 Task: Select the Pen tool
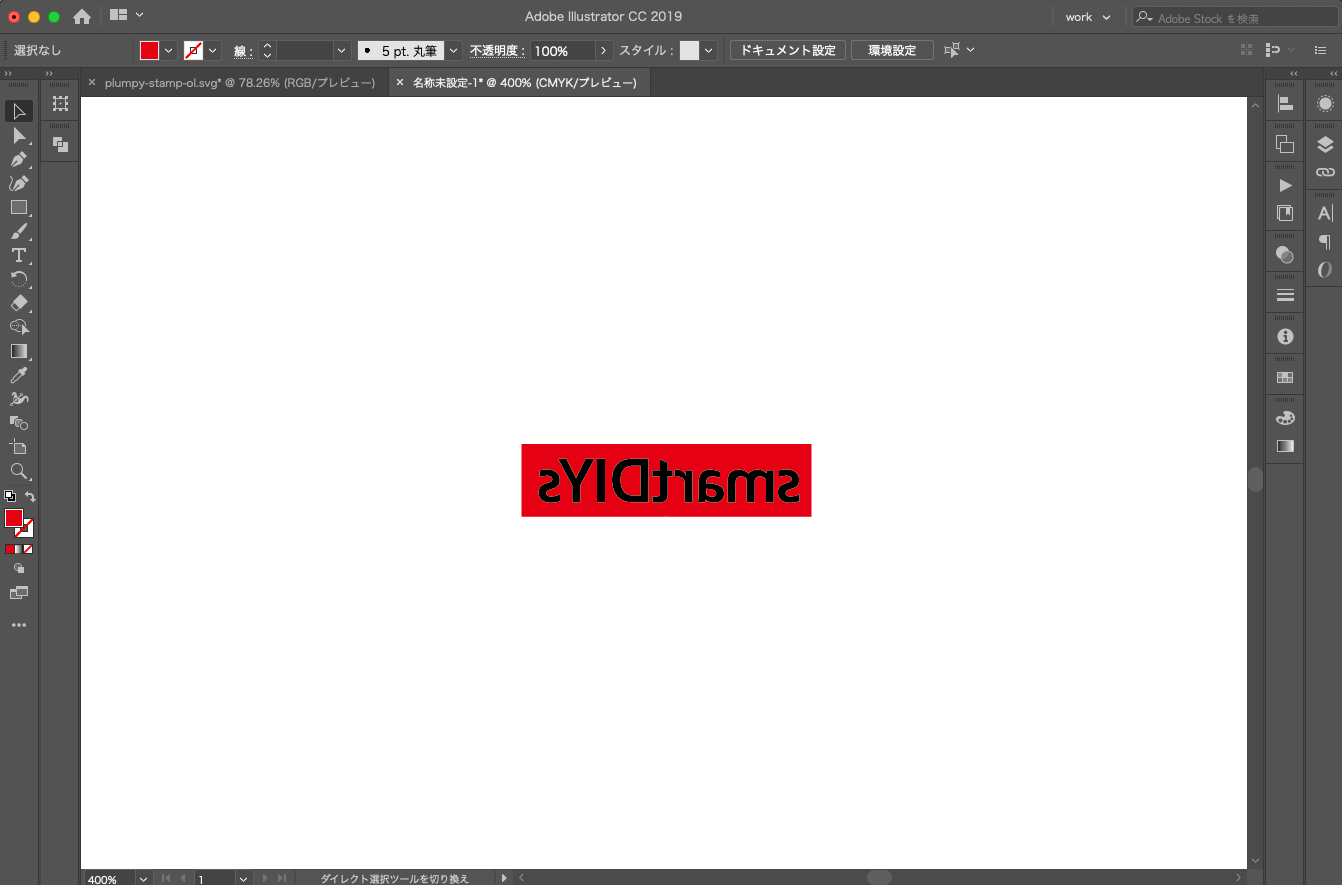point(19,159)
